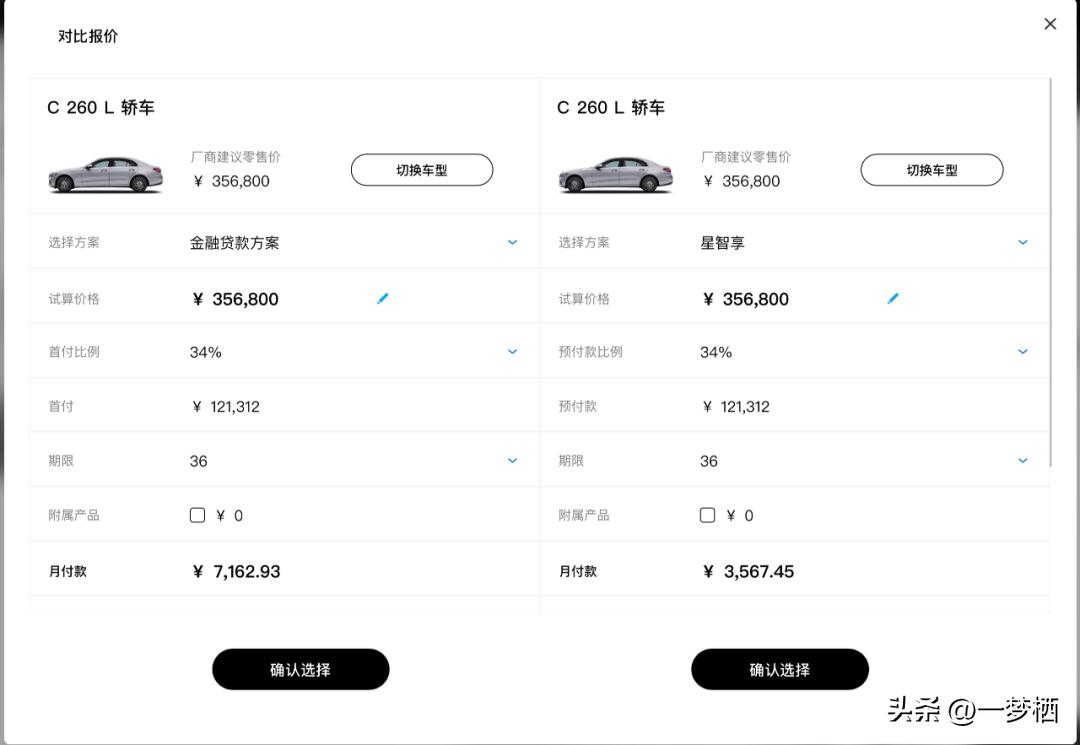Image resolution: width=1080 pixels, height=745 pixels.
Task: Click the pencil edit icon for right 试算价格
Action: tap(893, 297)
